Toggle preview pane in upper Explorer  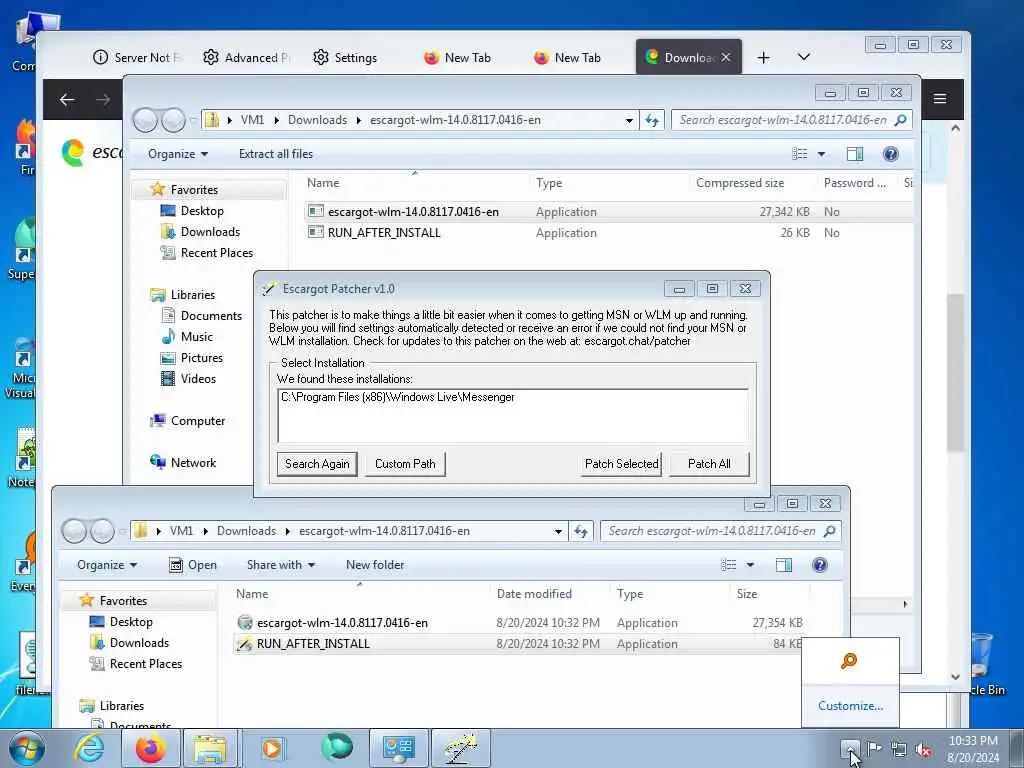pyautogui.click(x=855, y=154)
